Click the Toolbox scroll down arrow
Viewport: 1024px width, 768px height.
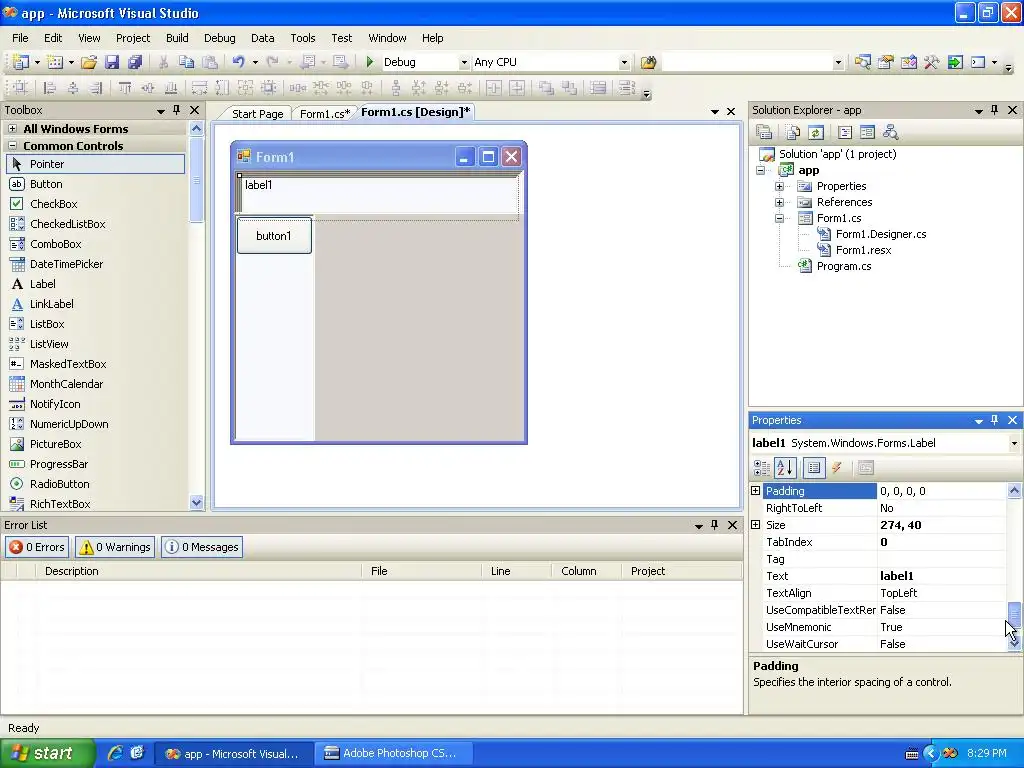[x=197, y=503]
